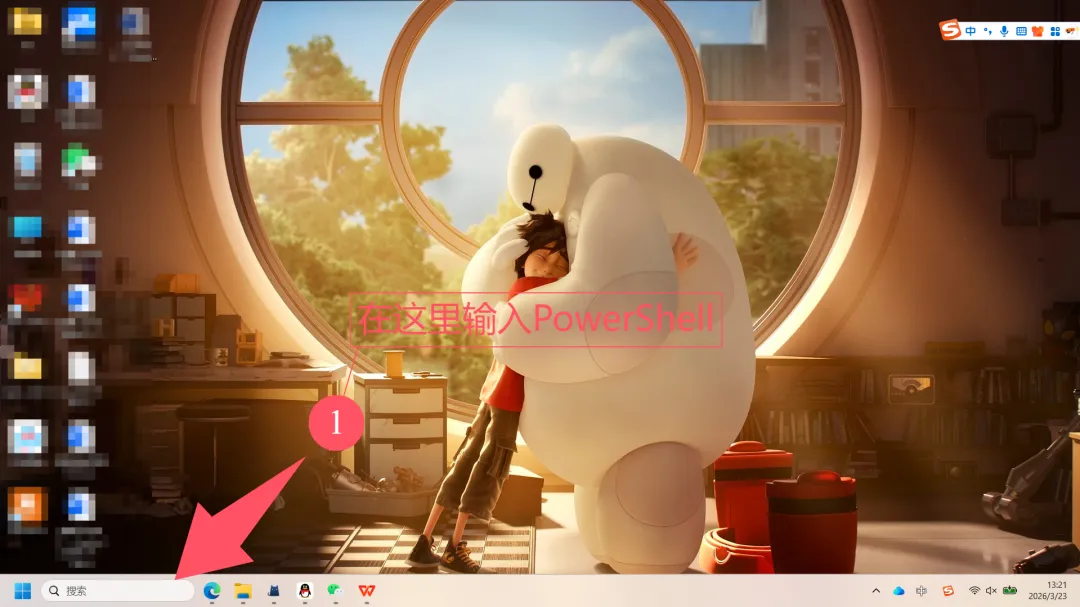Viewport: 1080px width, 607px height.
Task: Open File Explorer from the taskbar
Action: (242, 590)
